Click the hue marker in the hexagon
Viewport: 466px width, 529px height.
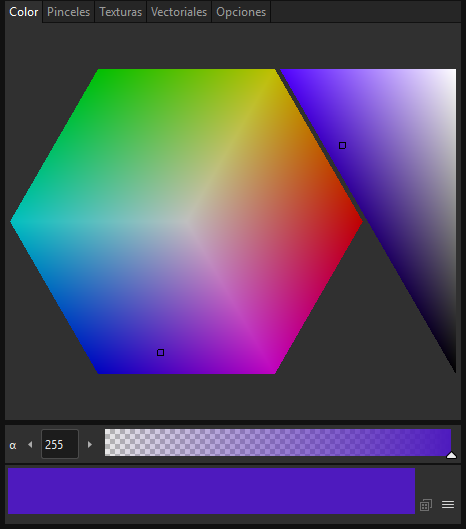[x=161, y=353]
